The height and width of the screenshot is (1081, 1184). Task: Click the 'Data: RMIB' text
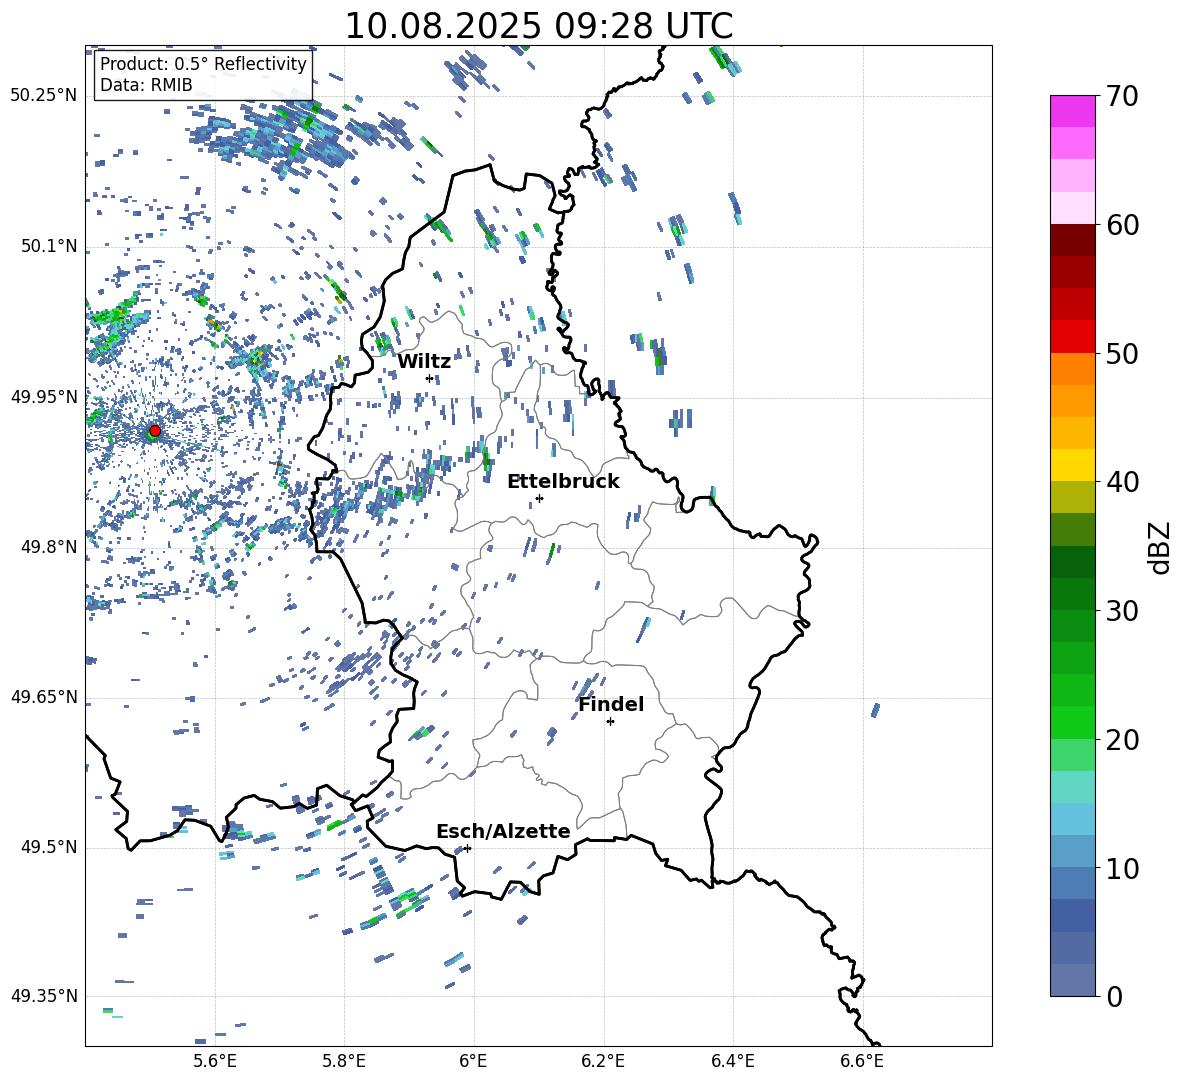(x=146, y=85)
